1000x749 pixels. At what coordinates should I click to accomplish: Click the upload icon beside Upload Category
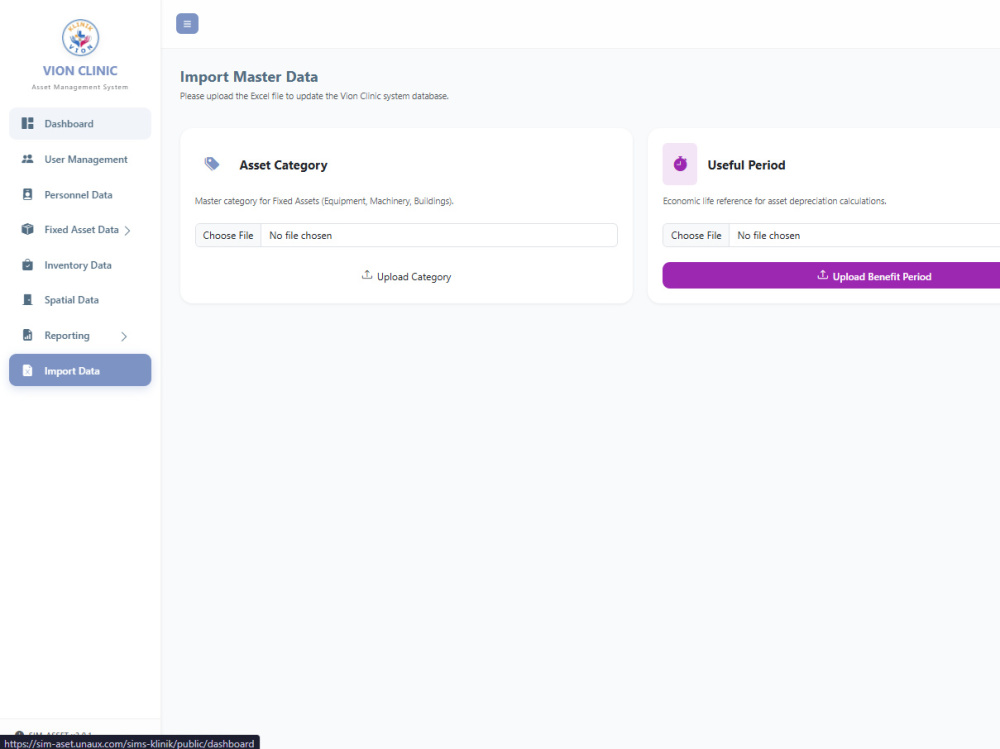click(367, 275)
